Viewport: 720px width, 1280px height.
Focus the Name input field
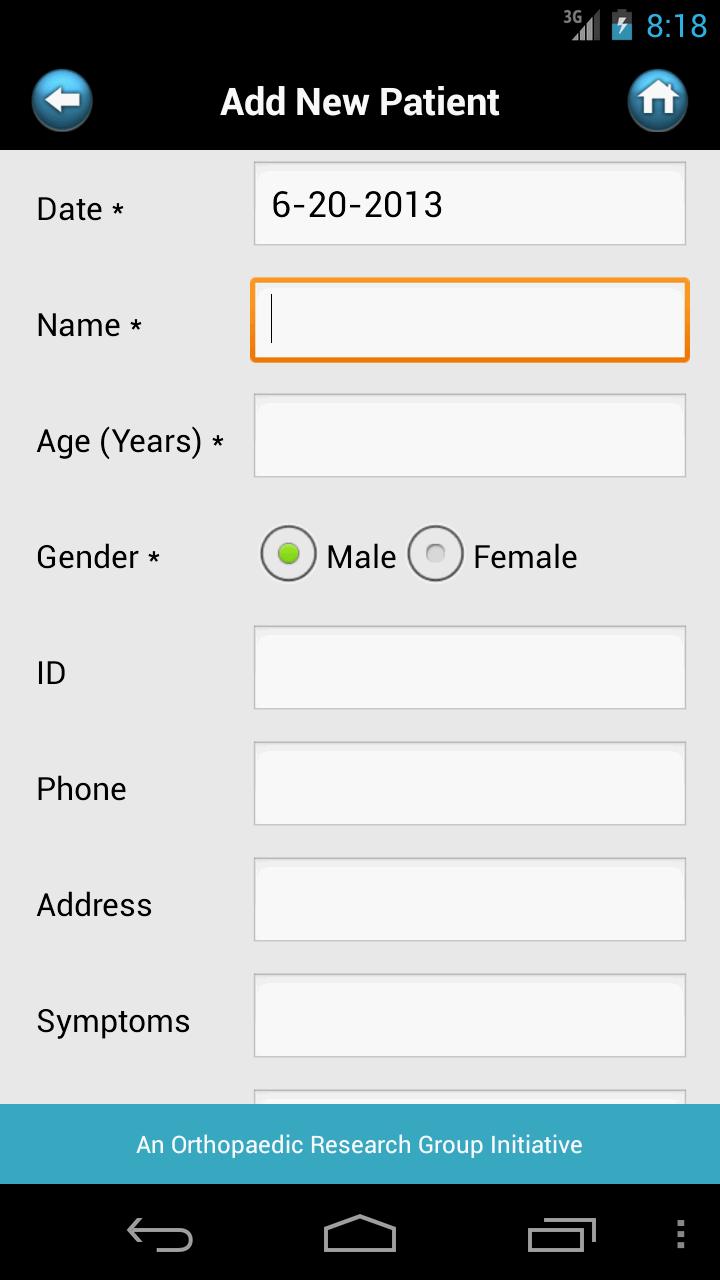click(469, 320)
